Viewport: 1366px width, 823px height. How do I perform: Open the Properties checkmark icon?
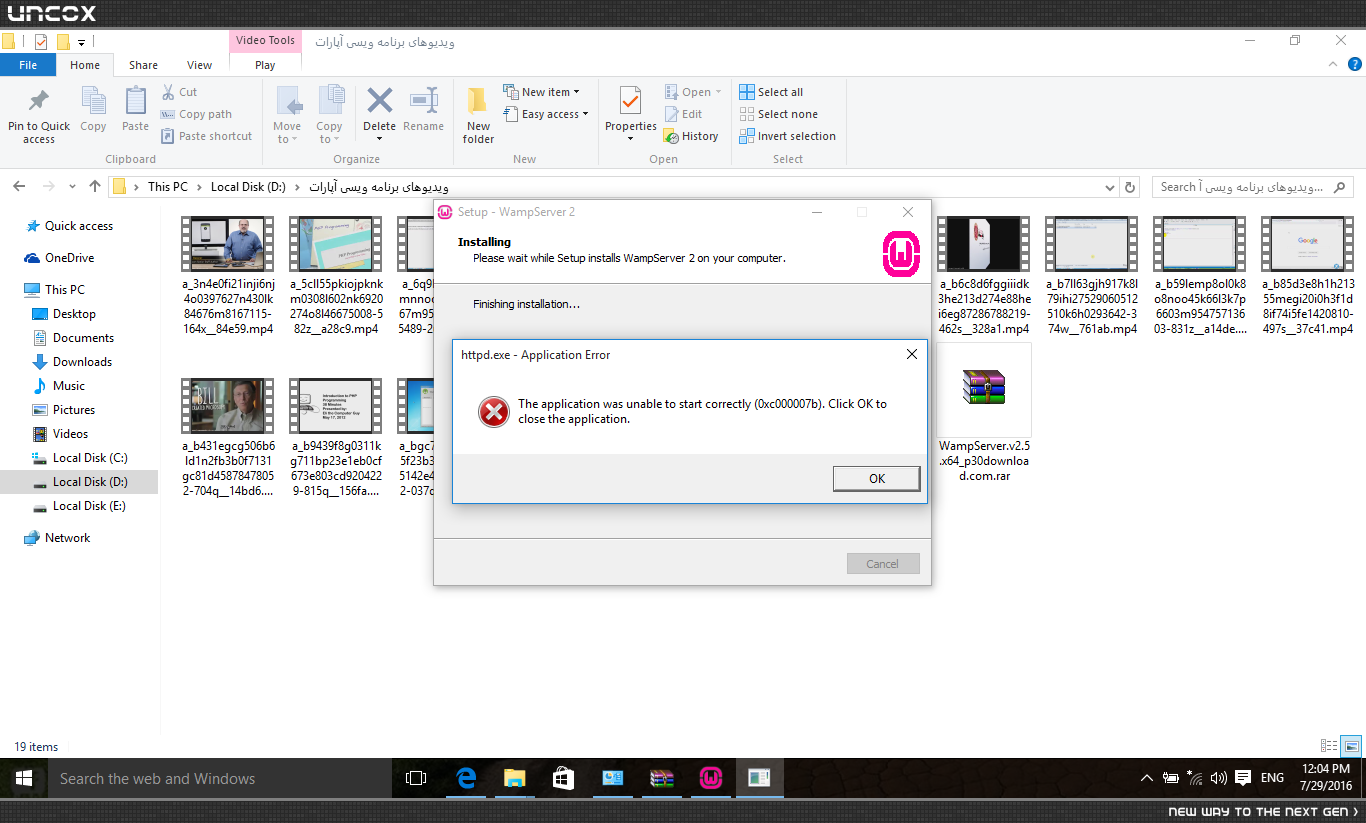630,101
